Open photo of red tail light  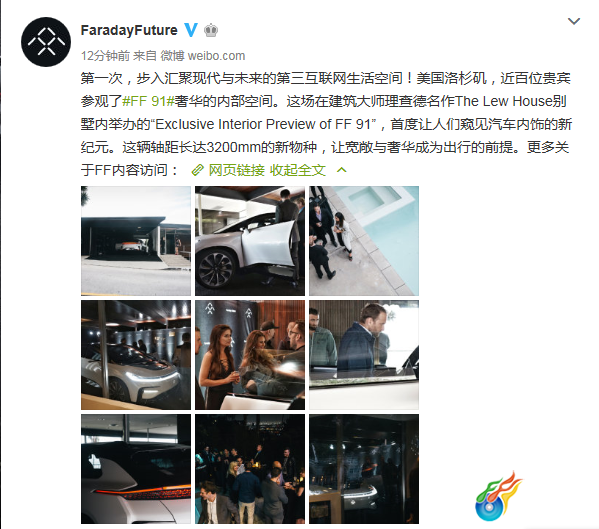[136, 469]
